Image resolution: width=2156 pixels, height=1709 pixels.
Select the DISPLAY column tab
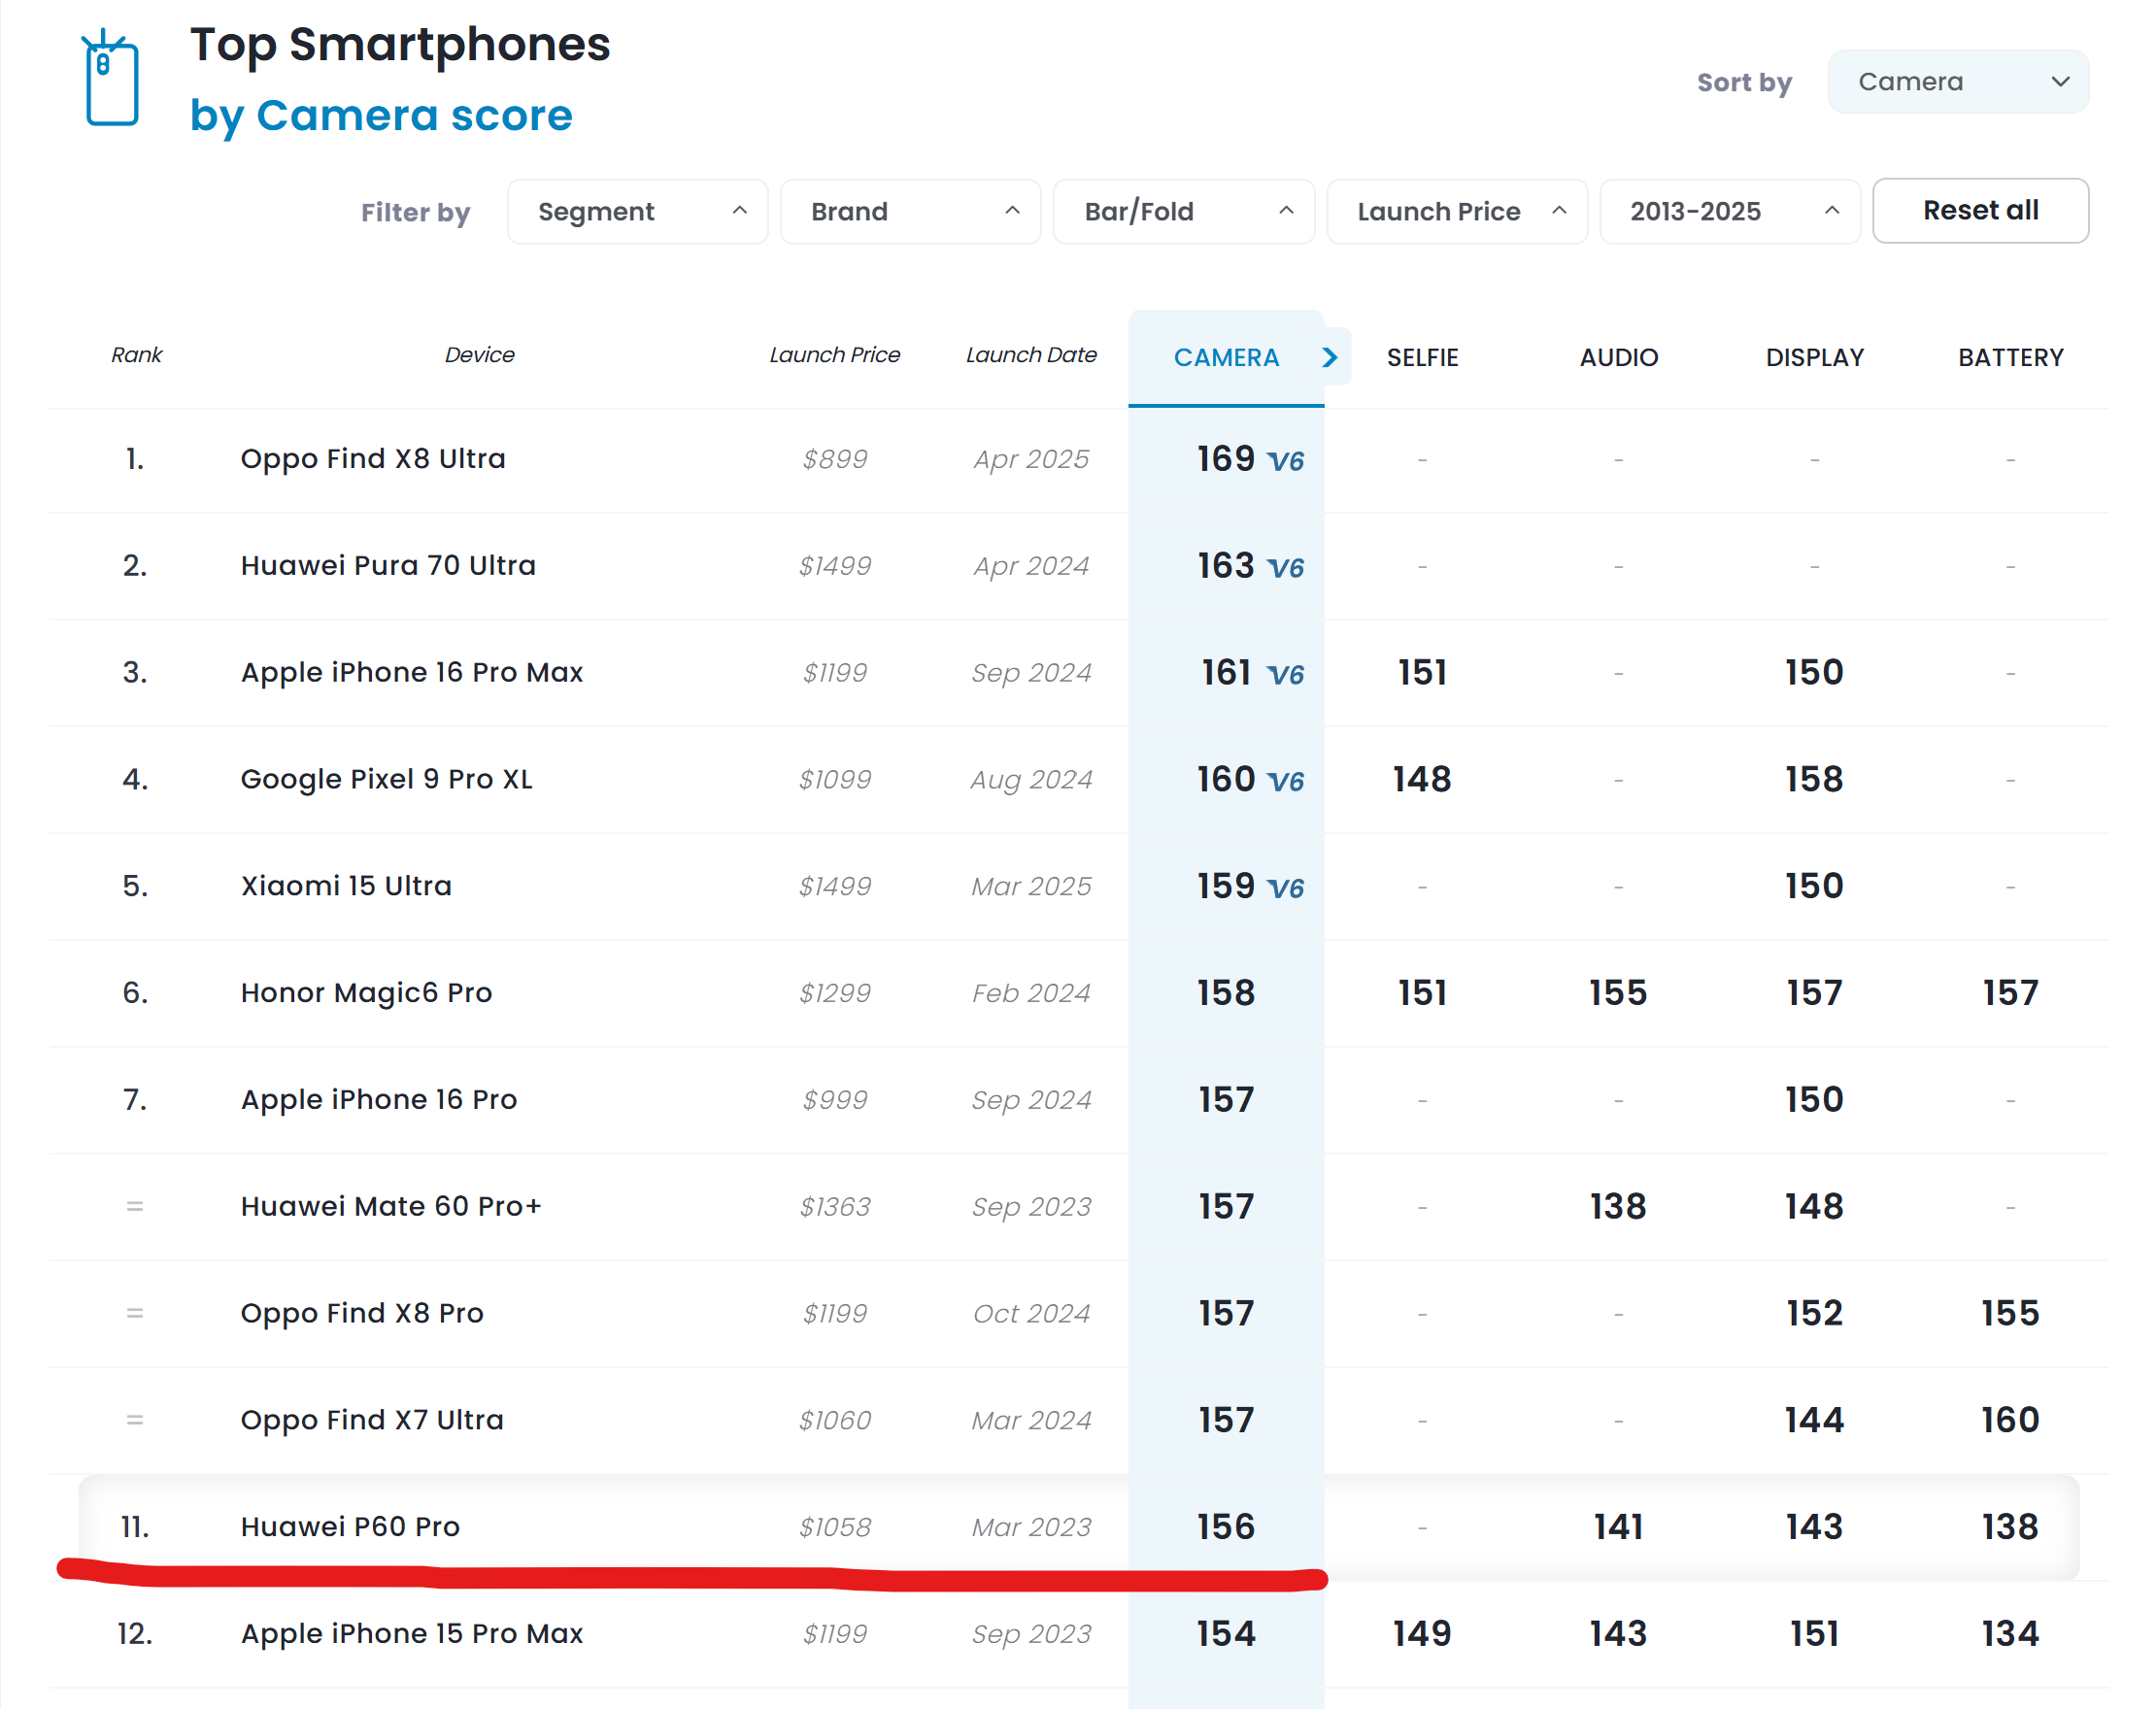[x=1814, y=357]
